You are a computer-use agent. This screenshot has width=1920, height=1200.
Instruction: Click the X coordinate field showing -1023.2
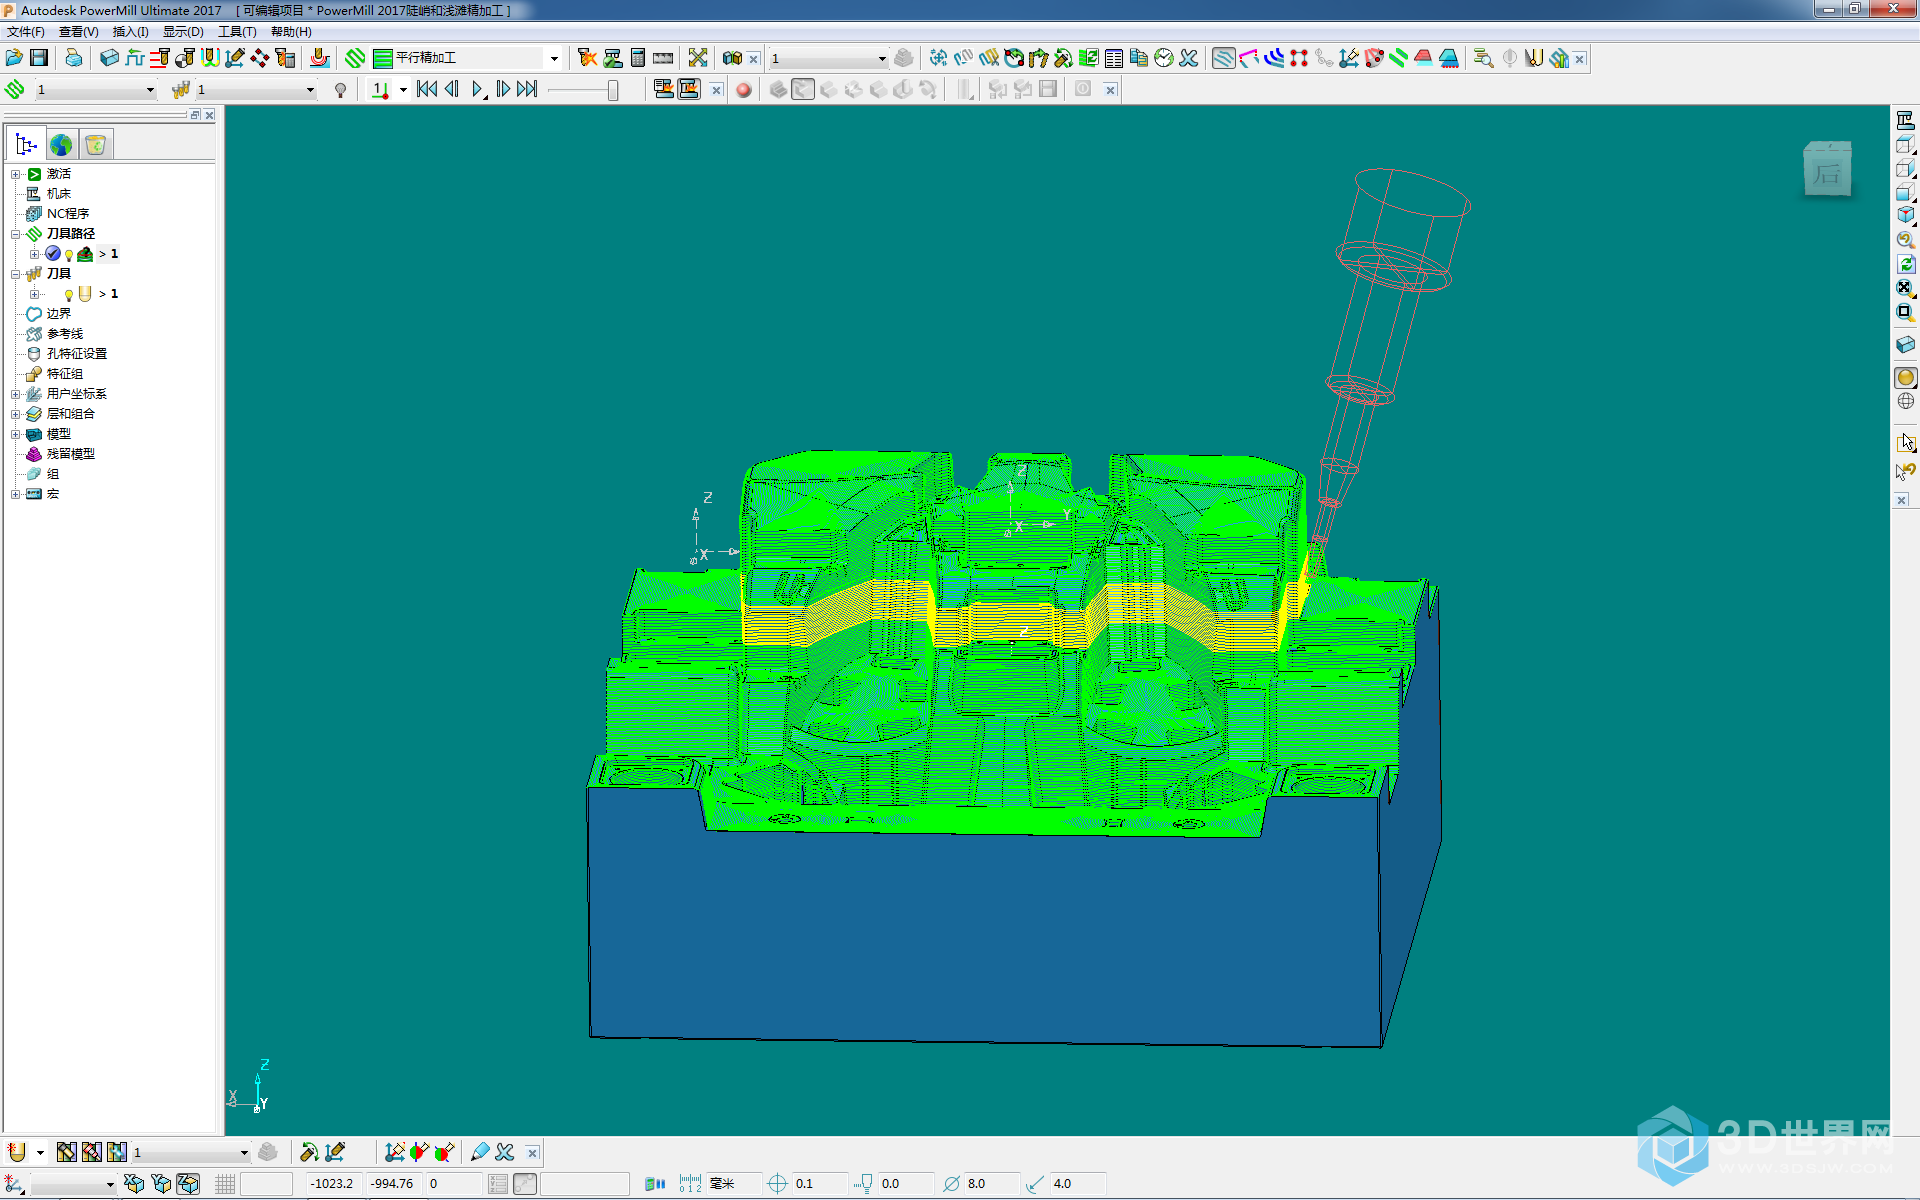tap(332, 1183)
